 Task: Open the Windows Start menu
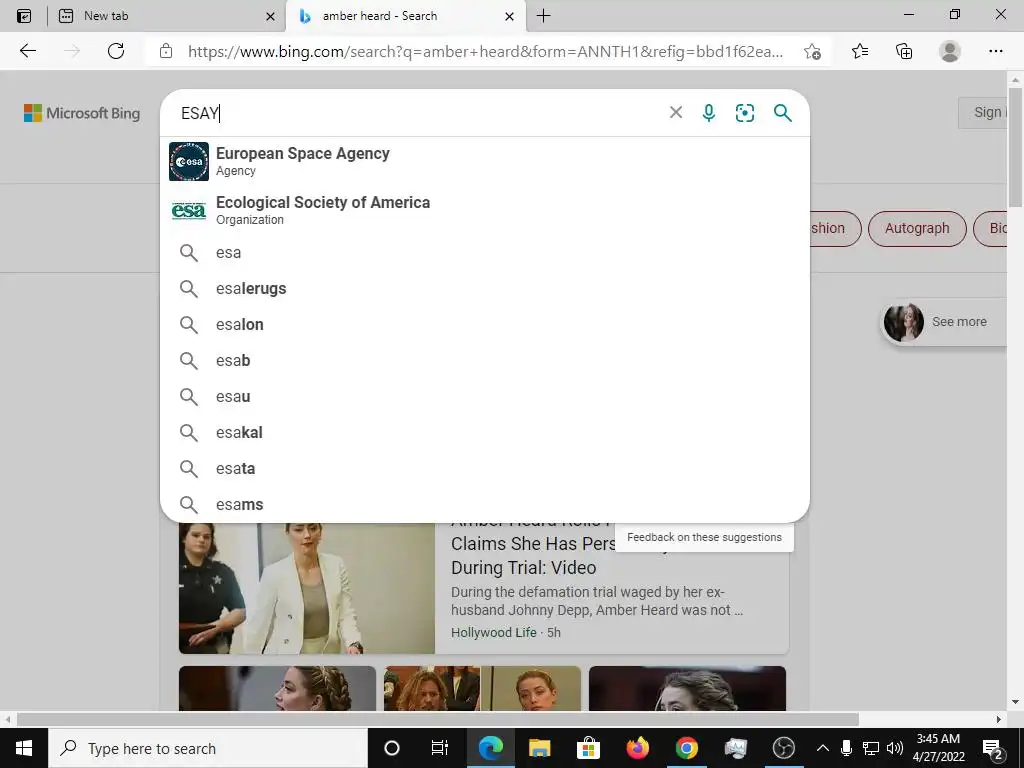pos(24,748)
